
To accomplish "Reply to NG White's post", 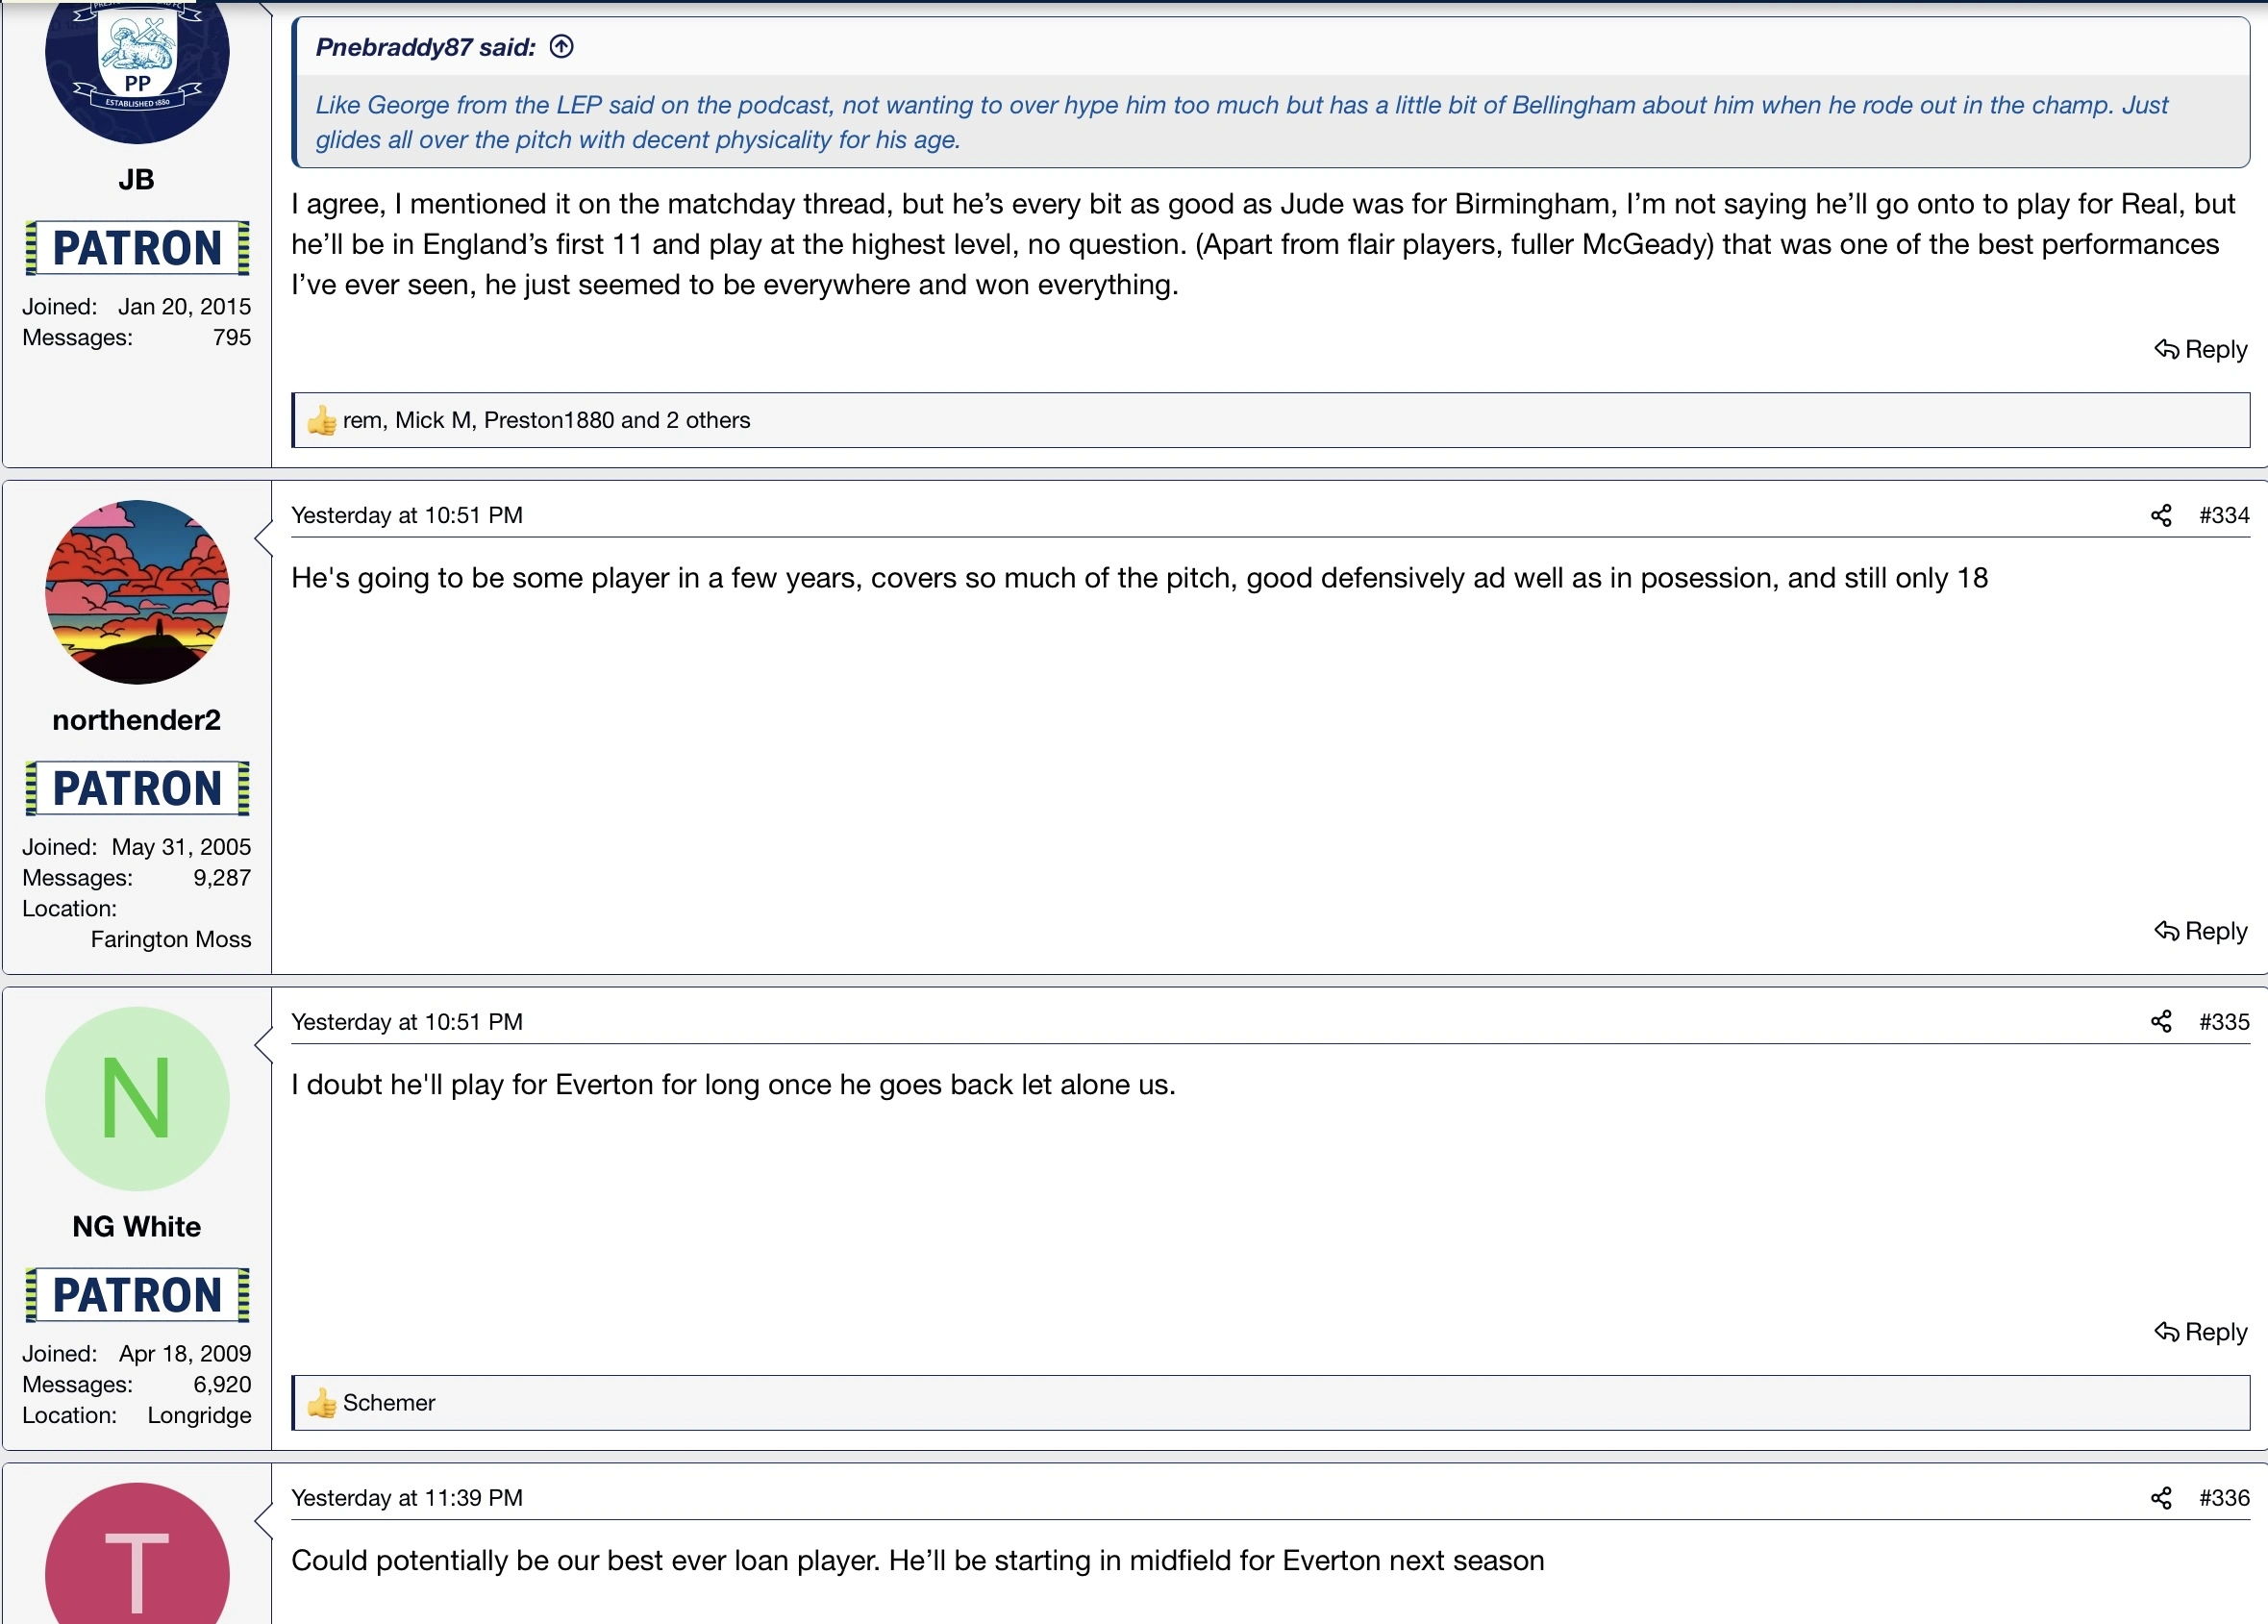I will tap(2200, 1332).
